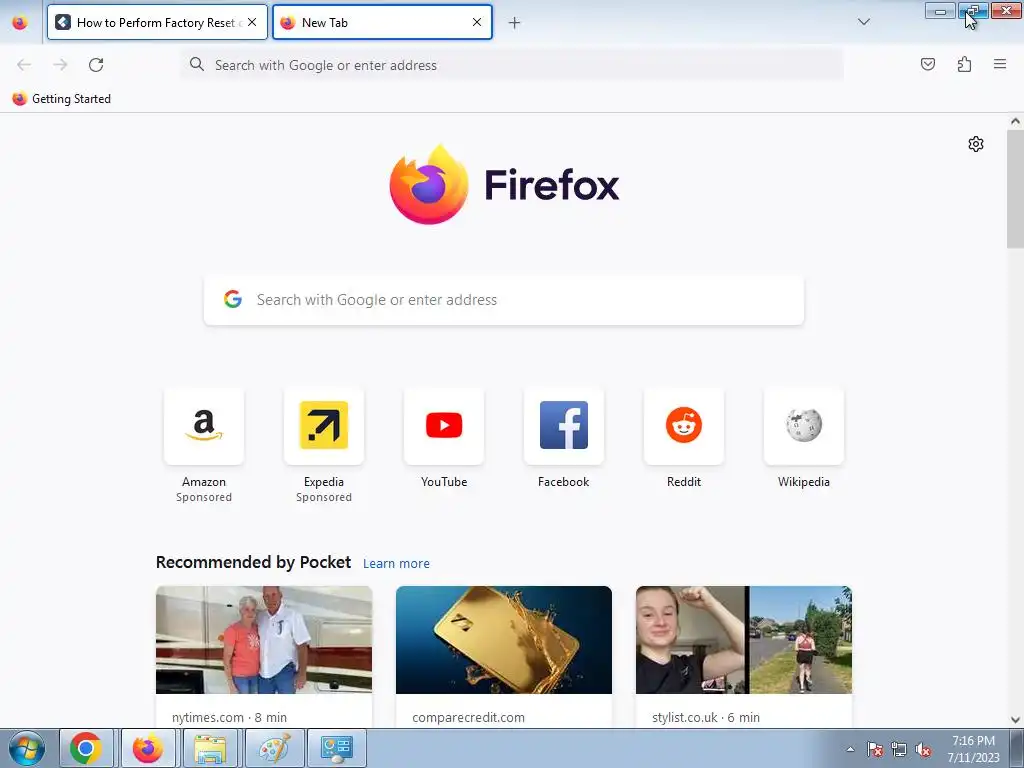This screenshot has height=768, width=1024.
Task: Open the Windows Start button
Action: click(27, 748)
